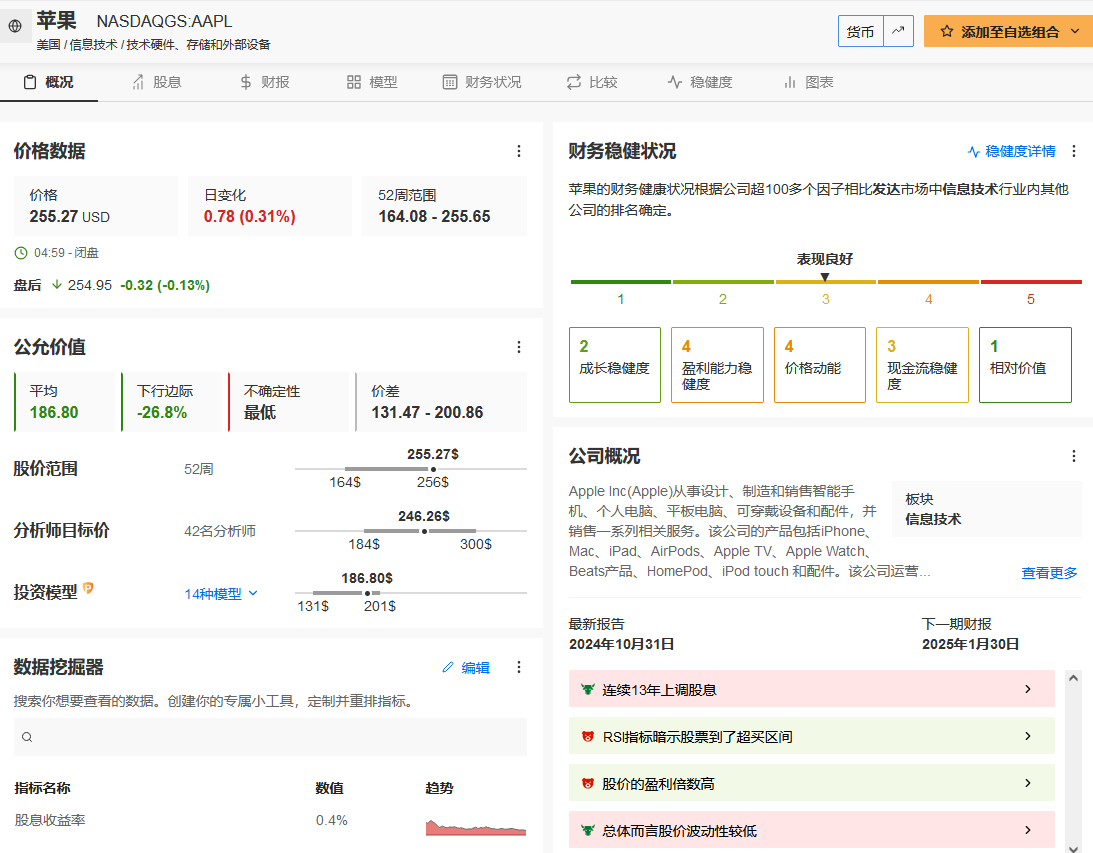Click the 货币 button
The width and height of the screenshot is (1093, 853).
tap(860, 31)
